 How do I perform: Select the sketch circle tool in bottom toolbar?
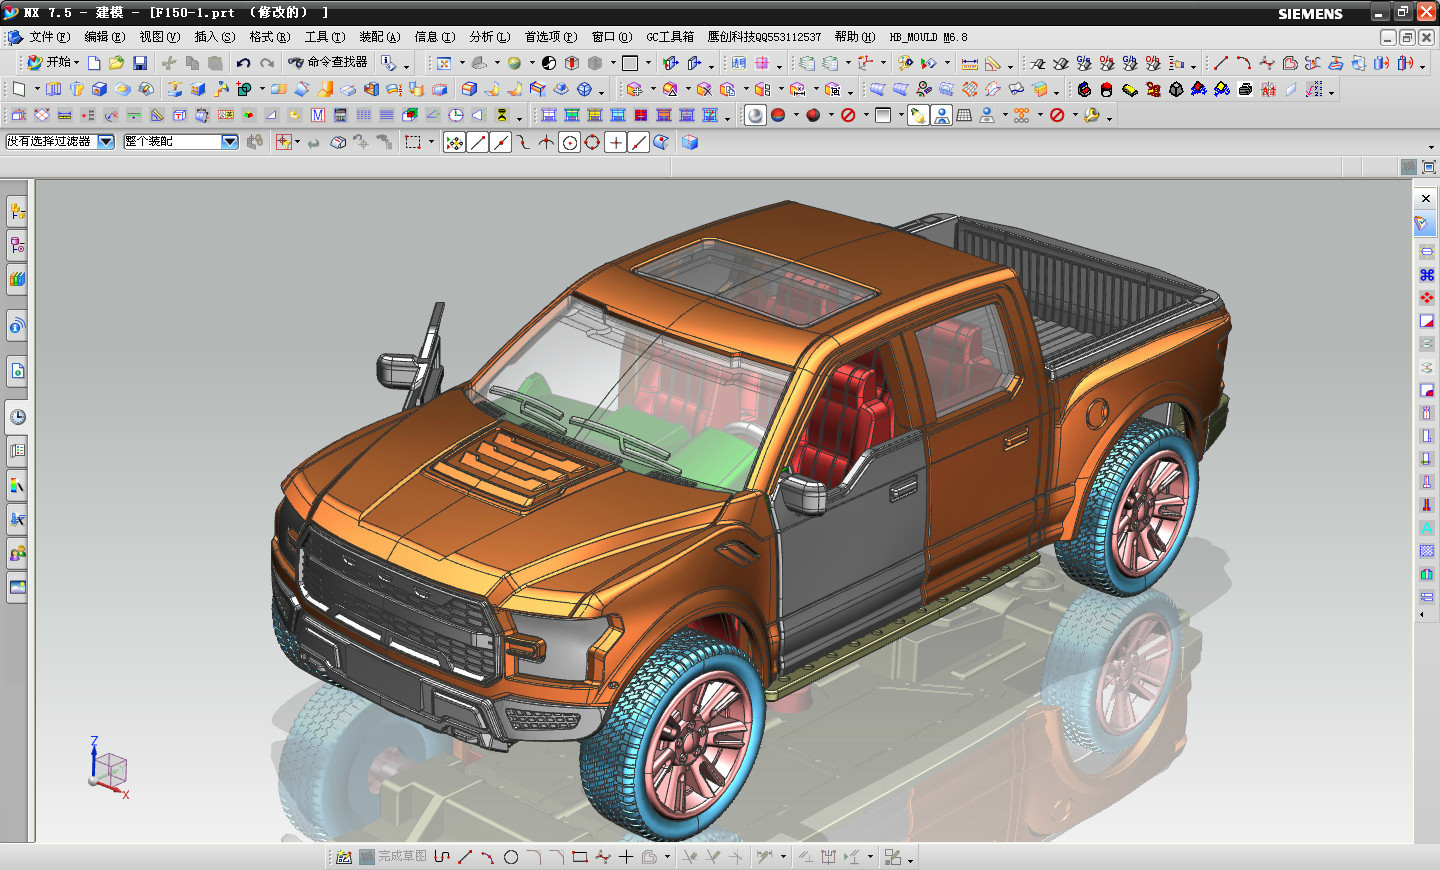511,857
